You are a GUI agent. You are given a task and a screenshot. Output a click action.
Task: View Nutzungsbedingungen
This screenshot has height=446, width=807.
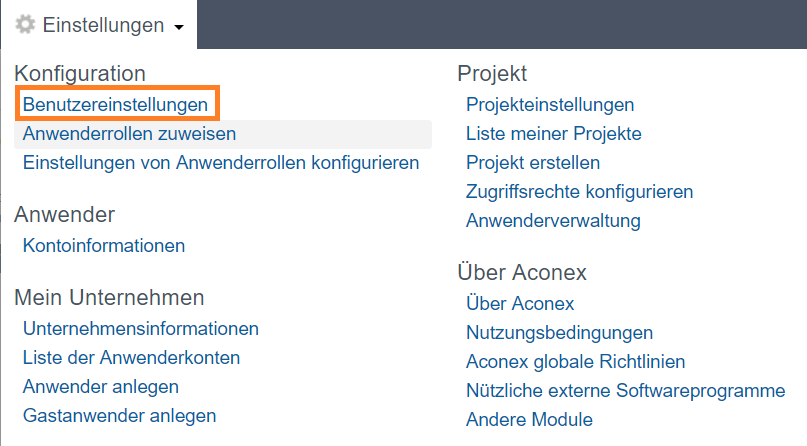coord(559,333)
